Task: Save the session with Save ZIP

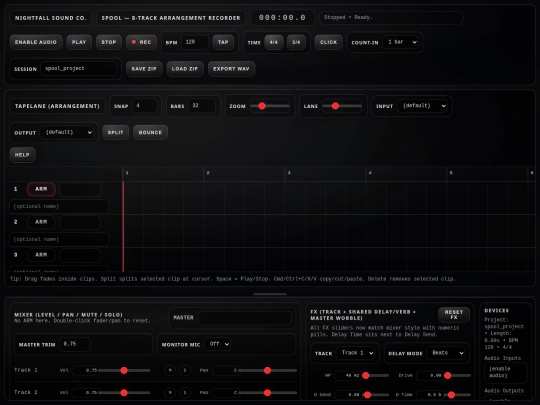Action: click(144, 69)
